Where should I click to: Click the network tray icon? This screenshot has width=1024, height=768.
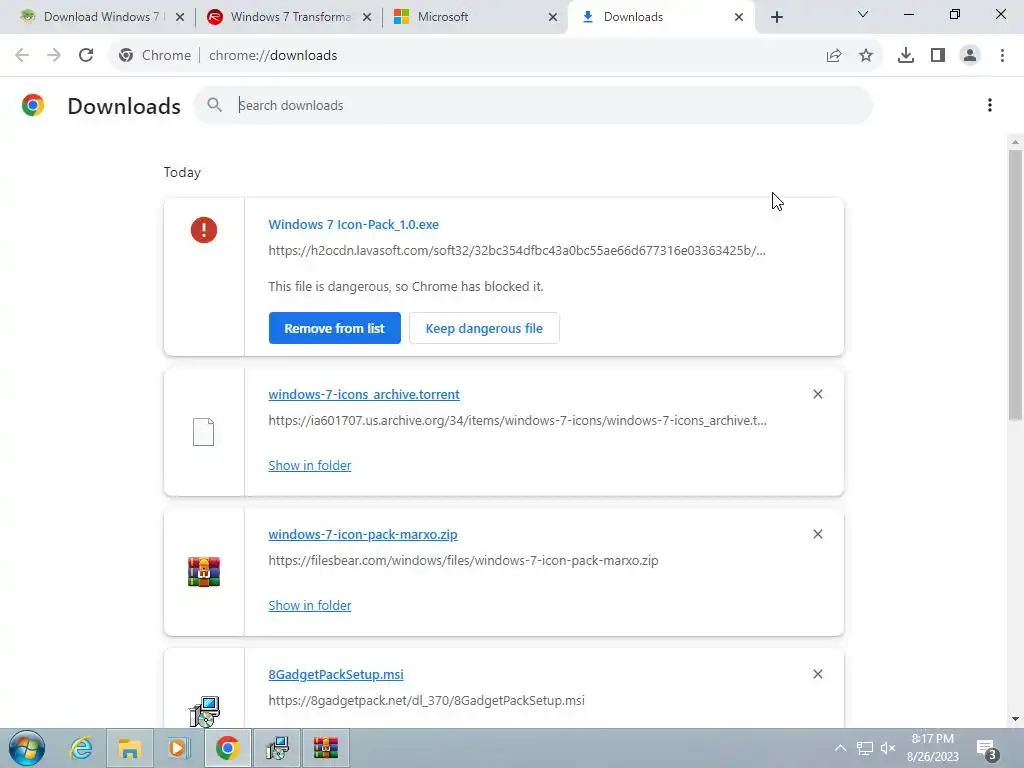(x=865, y=748)
